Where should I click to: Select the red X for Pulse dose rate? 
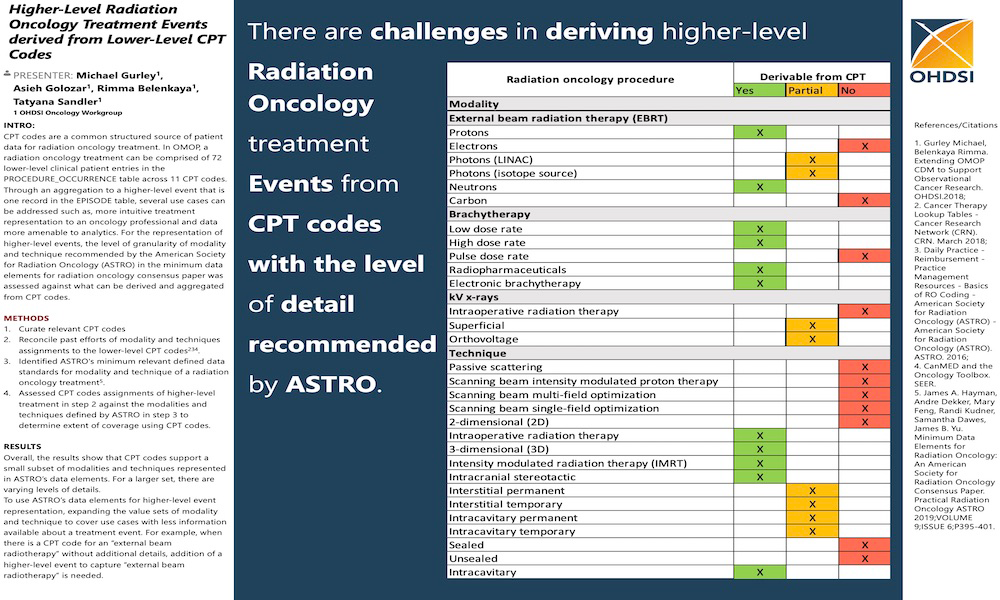coord(864,256)
